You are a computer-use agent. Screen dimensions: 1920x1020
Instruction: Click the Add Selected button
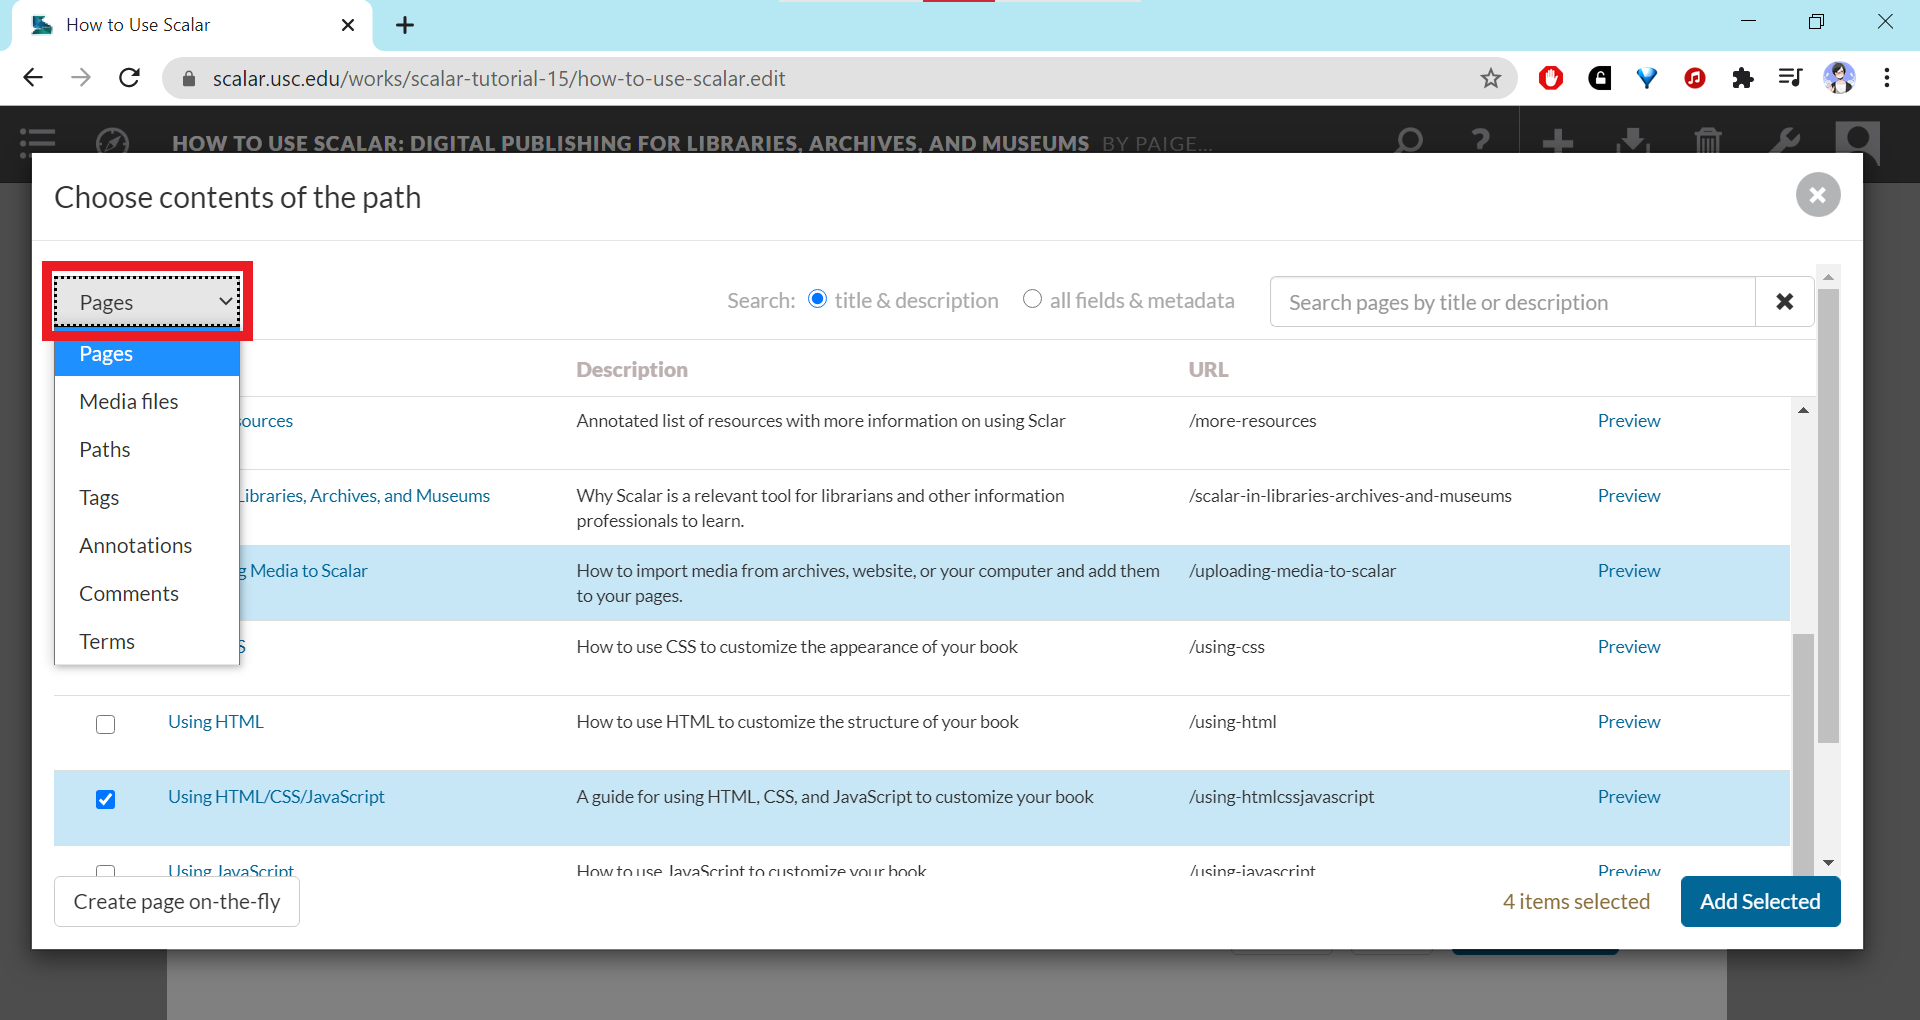(x=1760, y=902)
